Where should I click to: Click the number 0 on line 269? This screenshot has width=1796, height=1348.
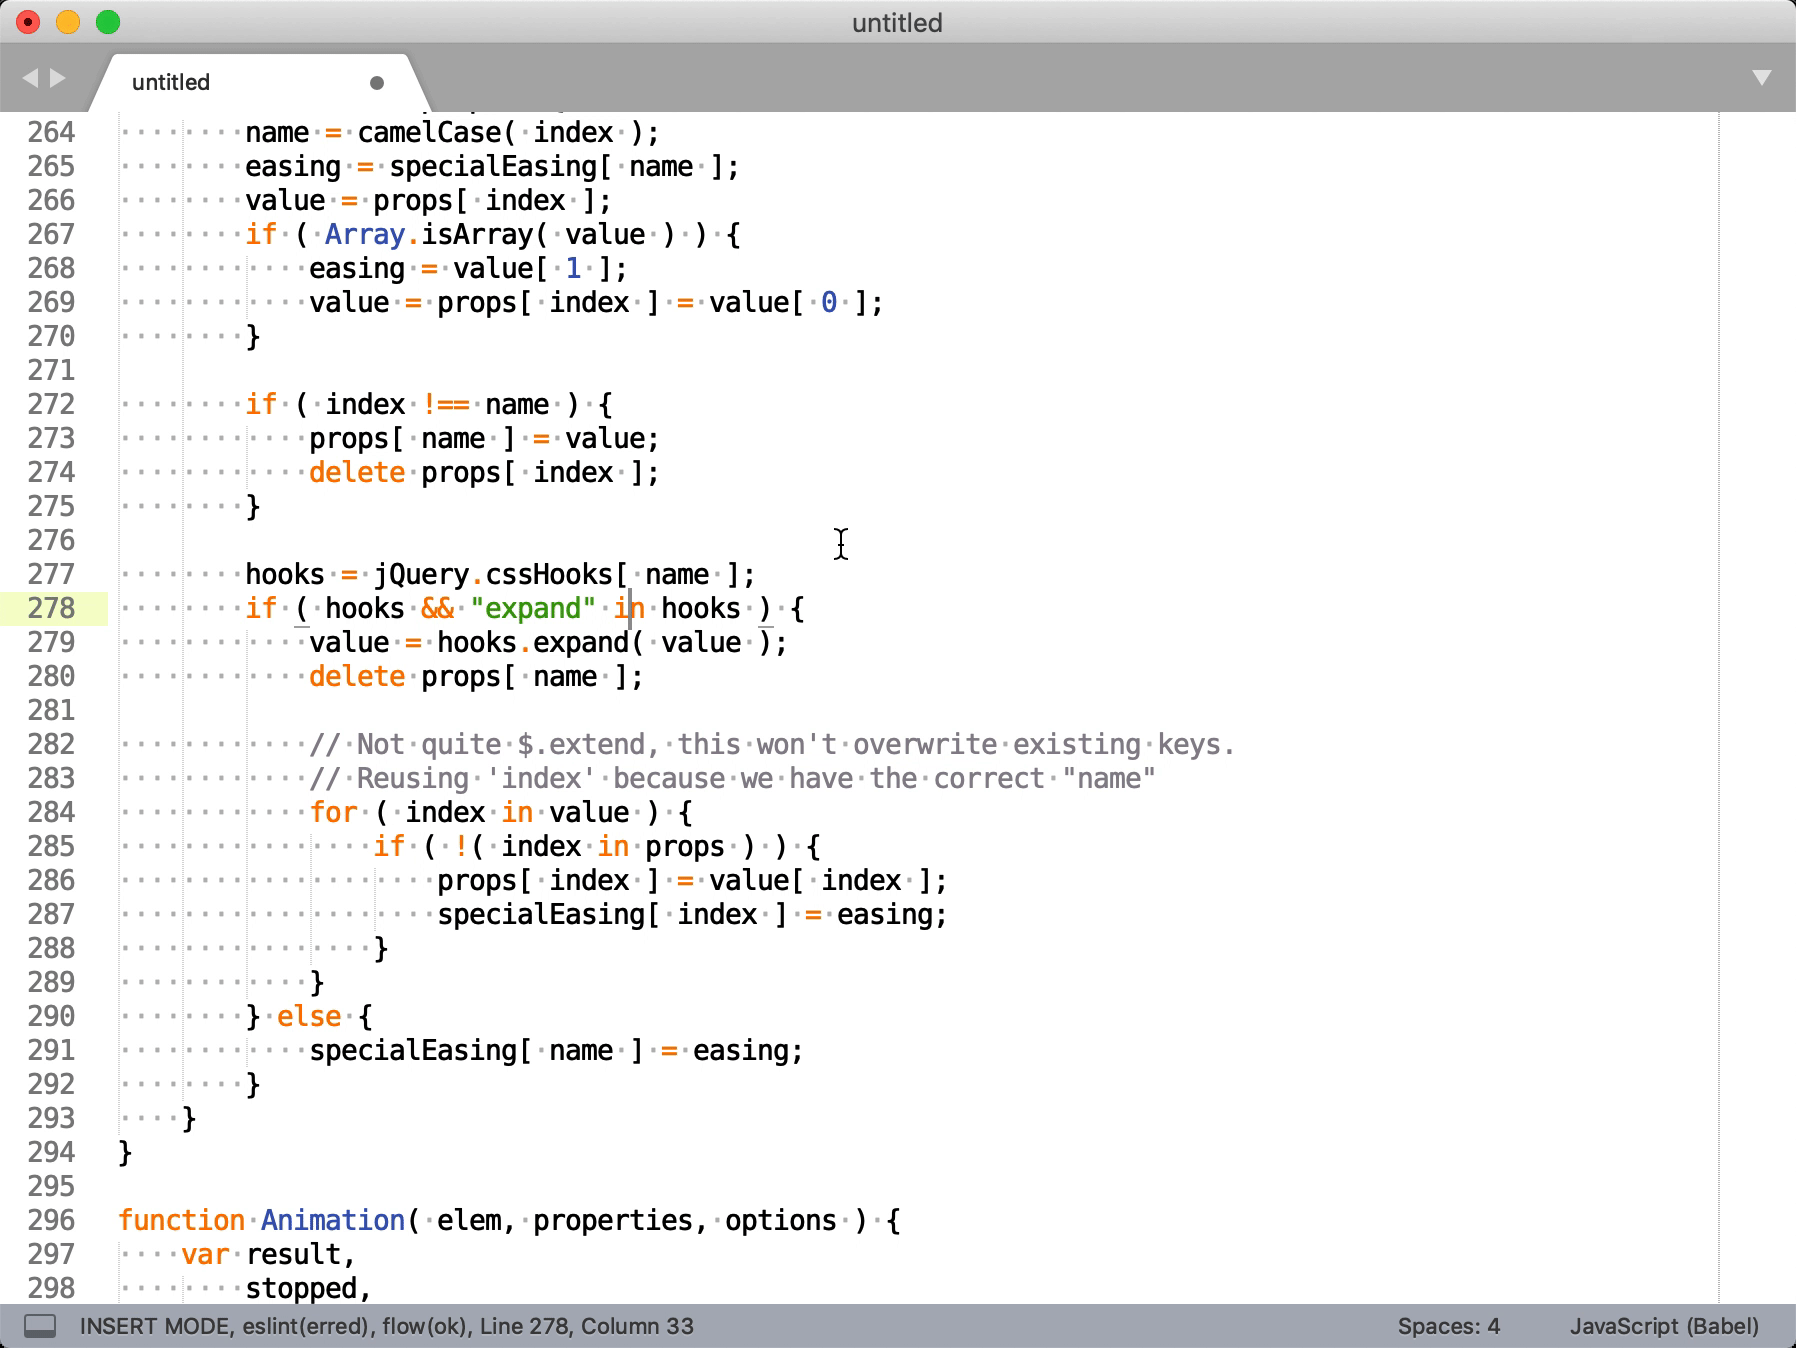(829, 302)
